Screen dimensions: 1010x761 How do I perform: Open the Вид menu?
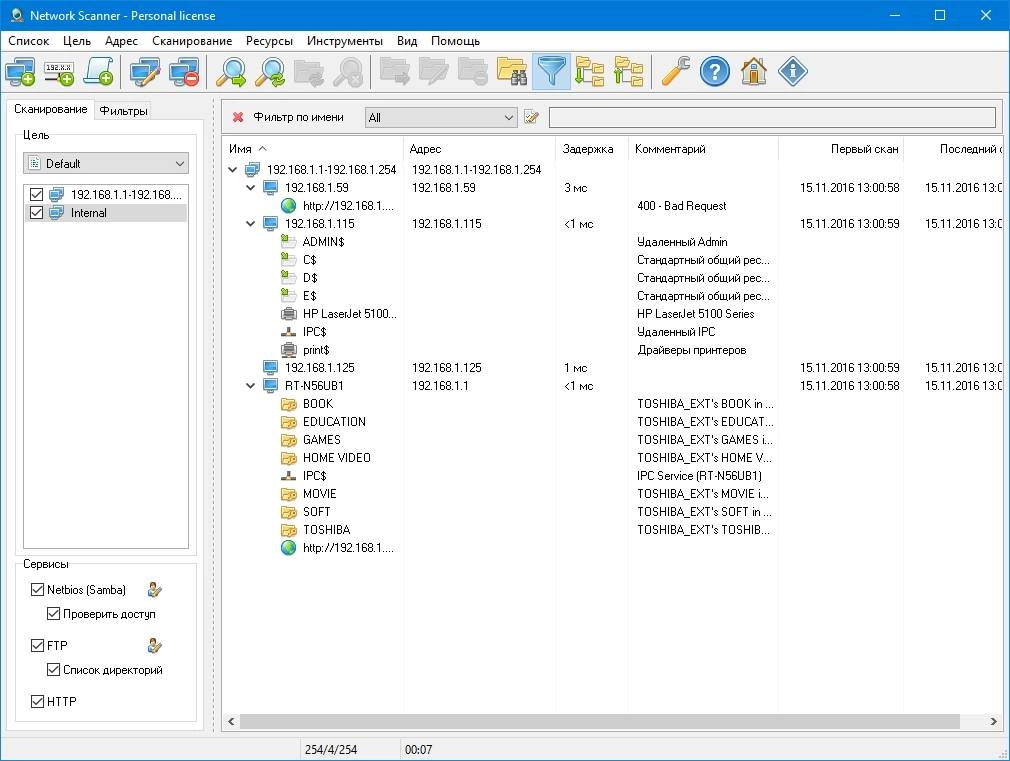406,41
